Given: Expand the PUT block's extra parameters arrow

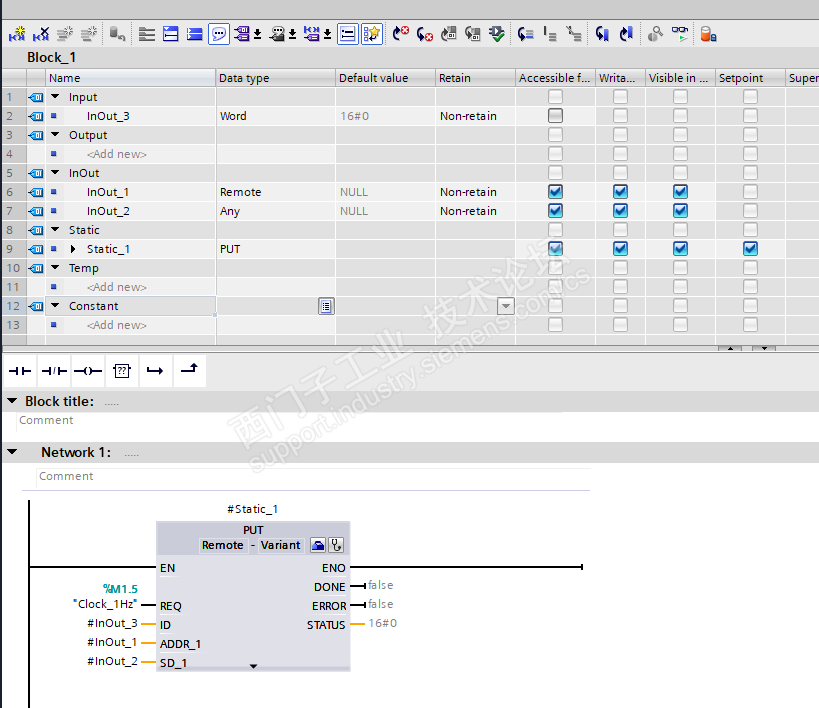Looking at the screenshot, I should click(x=253, y=665).
